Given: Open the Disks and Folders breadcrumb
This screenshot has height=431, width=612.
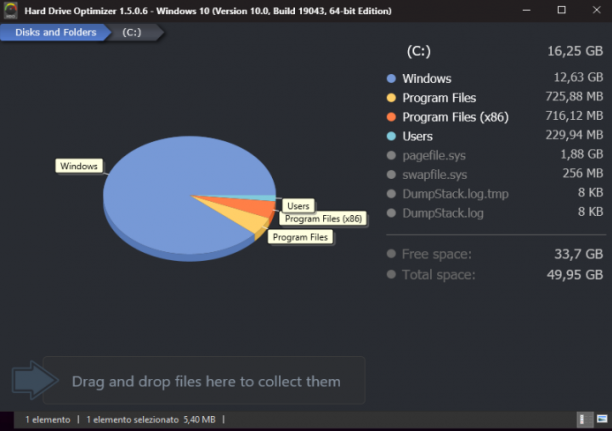Looking at the screenshot, I should point(55,32).
